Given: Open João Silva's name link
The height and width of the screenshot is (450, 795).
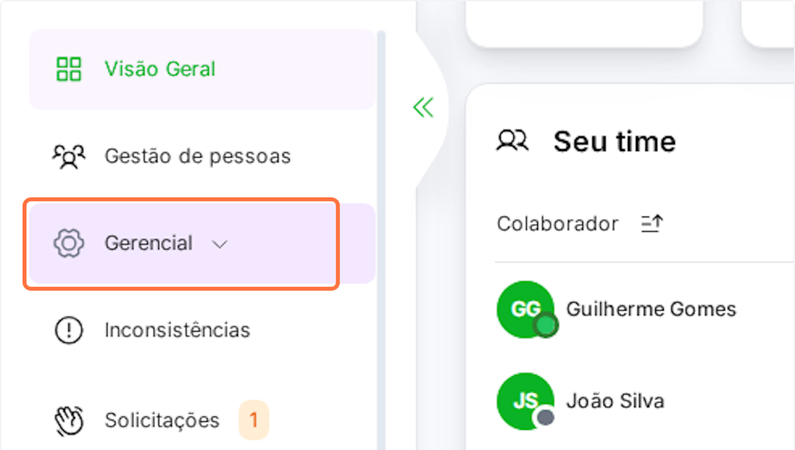Looking at the screenshot, I should coord(615,401).
